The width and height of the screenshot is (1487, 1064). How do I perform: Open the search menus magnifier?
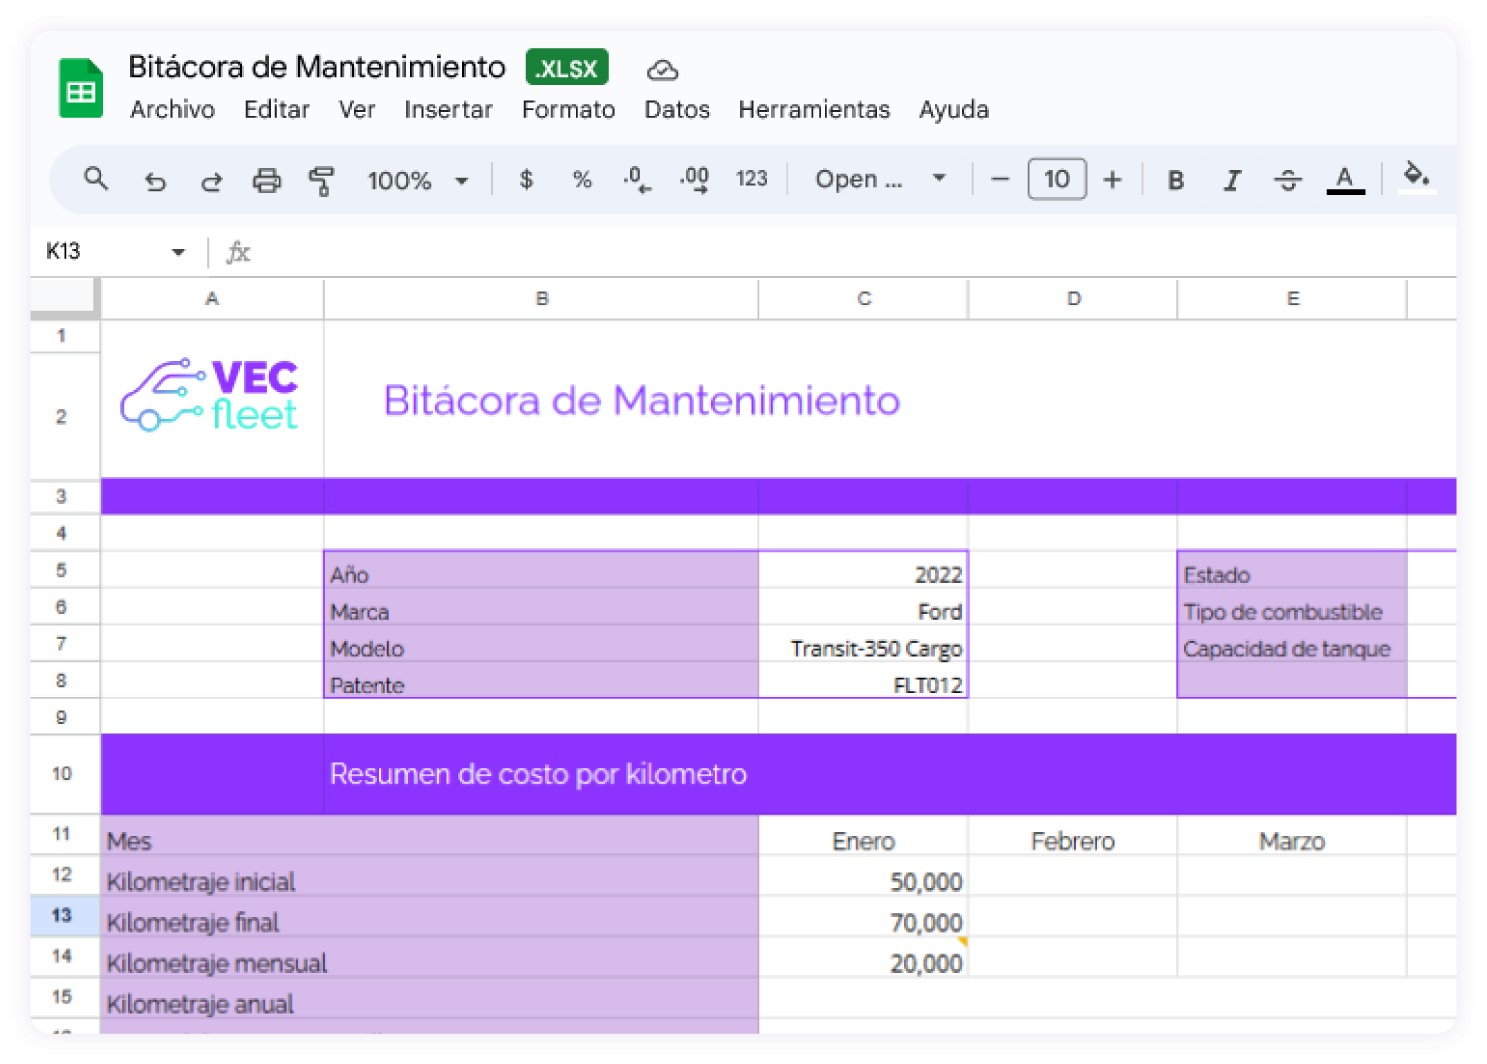tap(96, 179)
